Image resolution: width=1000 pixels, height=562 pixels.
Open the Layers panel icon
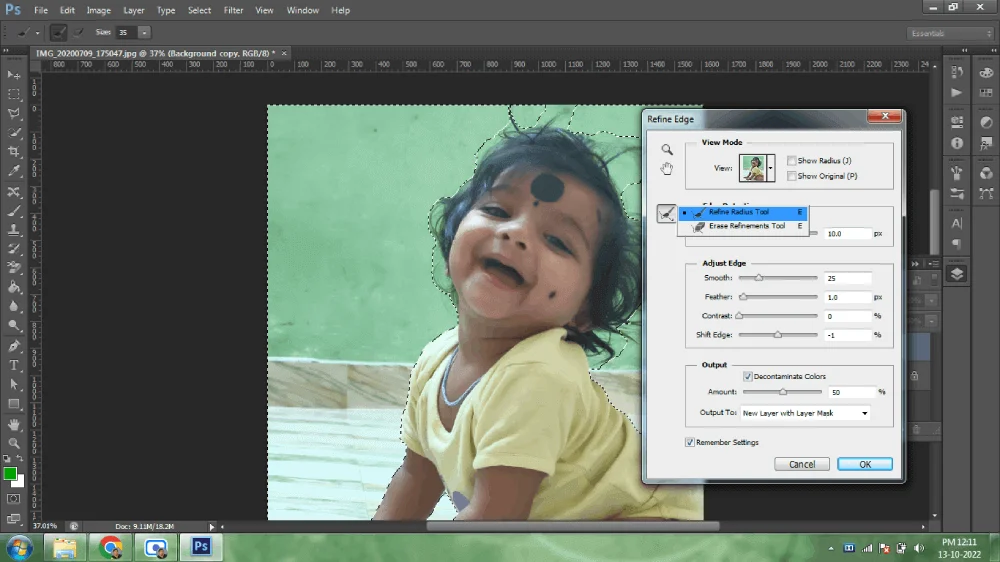957,274
